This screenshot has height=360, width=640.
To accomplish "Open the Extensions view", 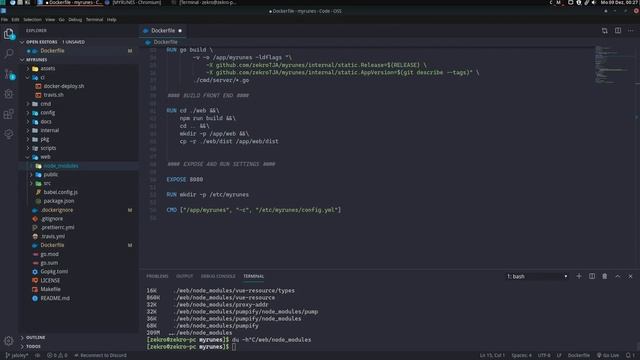I will pyautogui.click(x=9, y=114).
